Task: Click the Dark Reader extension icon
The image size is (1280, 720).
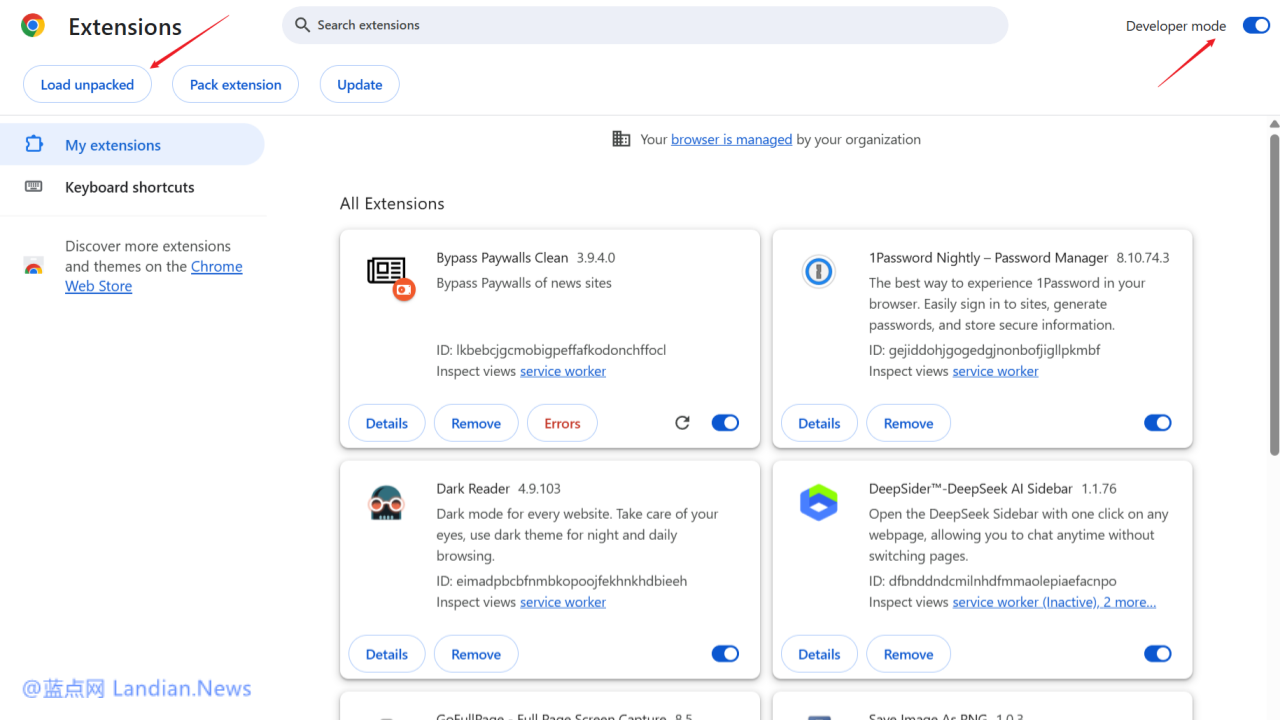Action: coord(385,503)
